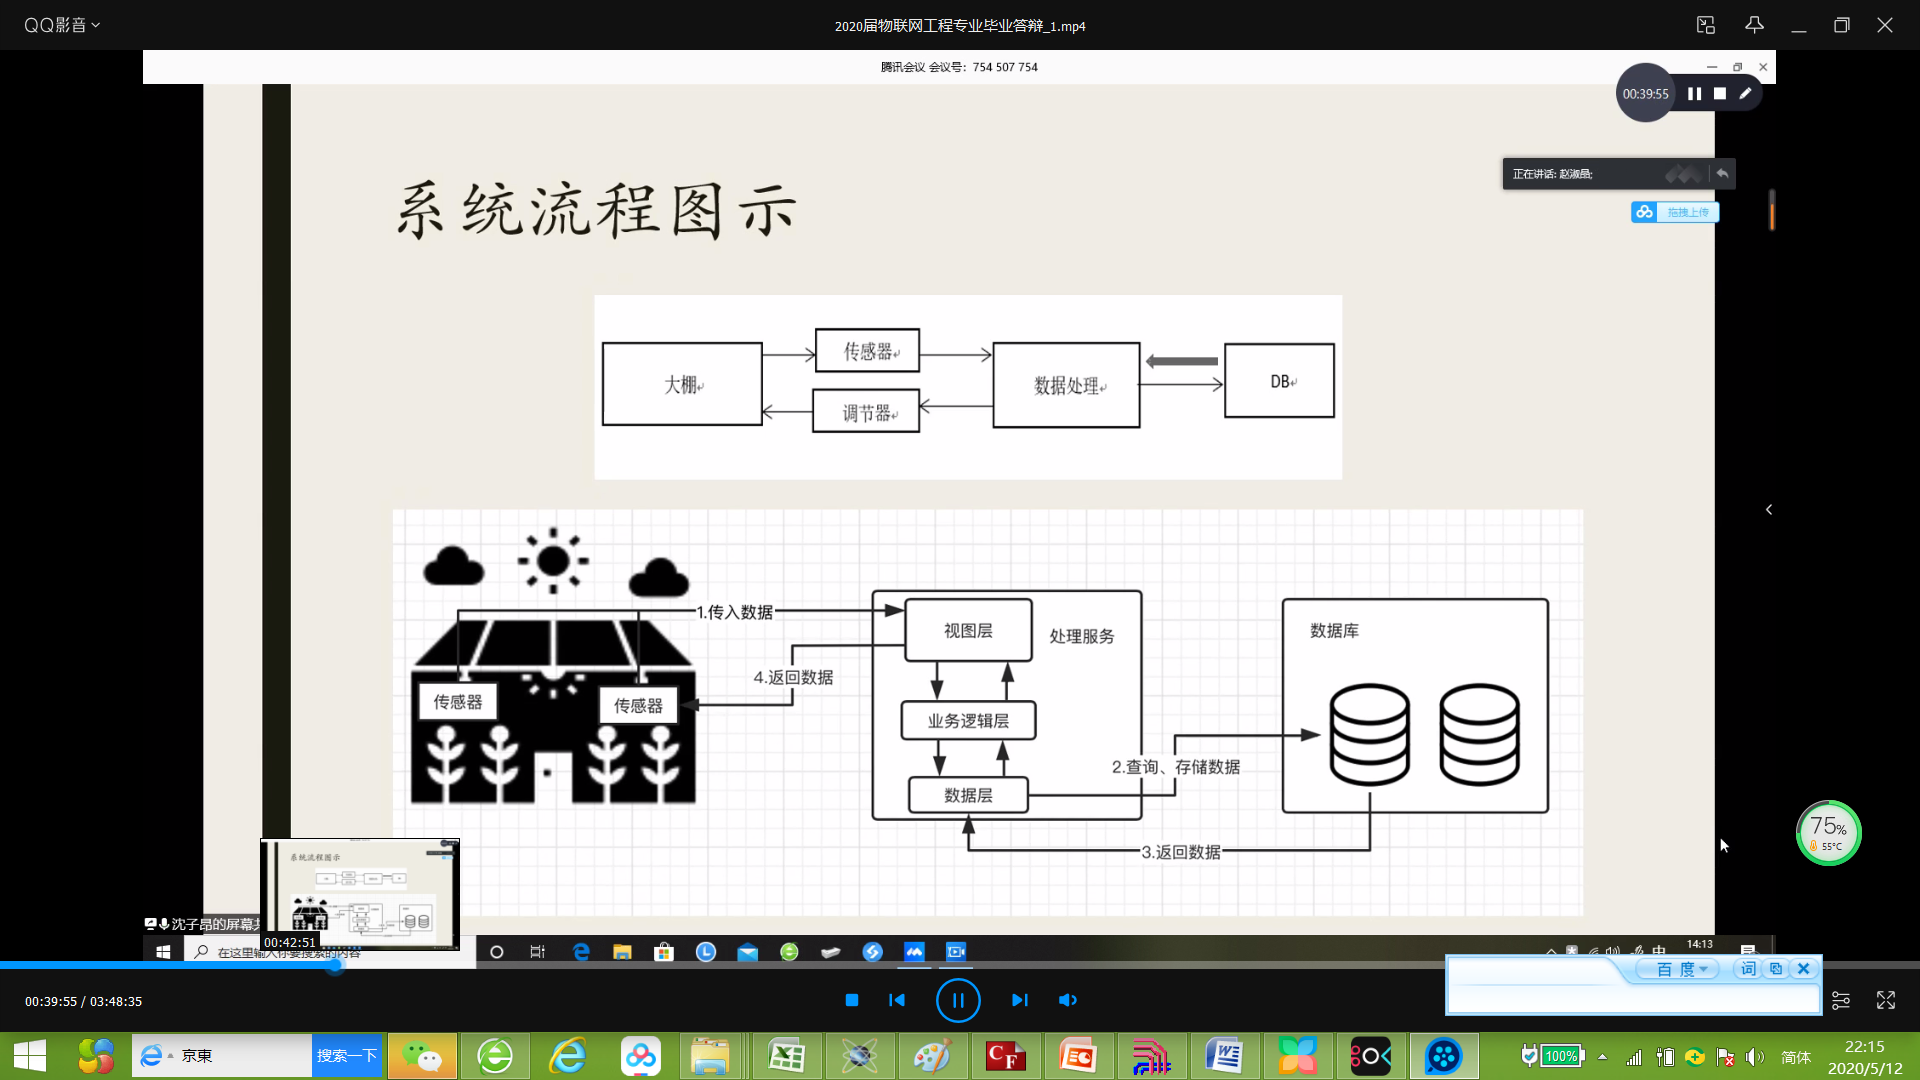
Task: Mute the player volume
Action: coord(1068,1000)
